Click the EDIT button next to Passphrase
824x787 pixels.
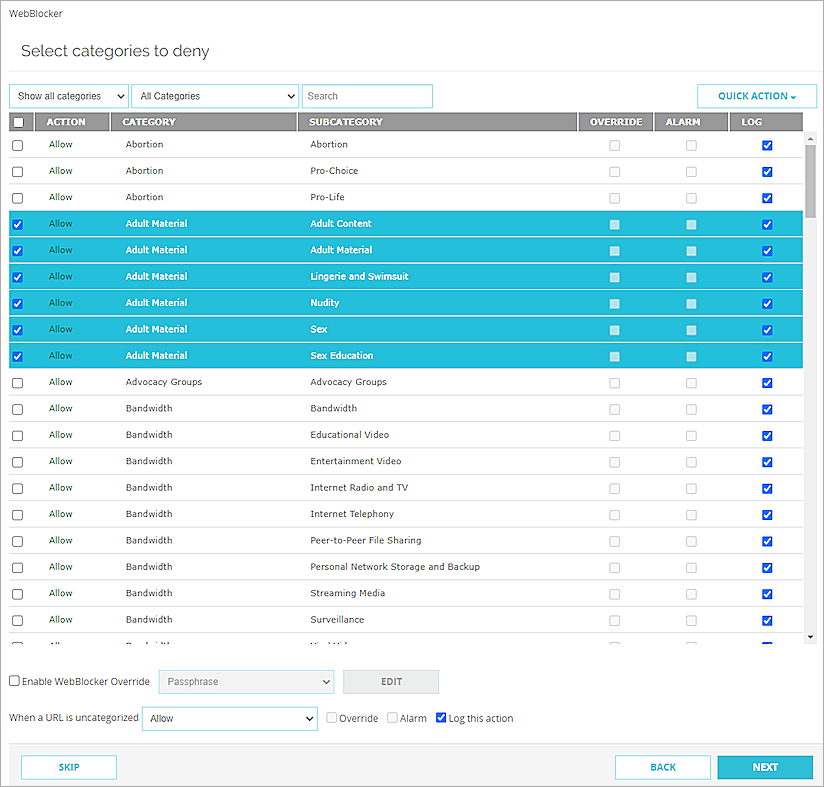point(390,681)
